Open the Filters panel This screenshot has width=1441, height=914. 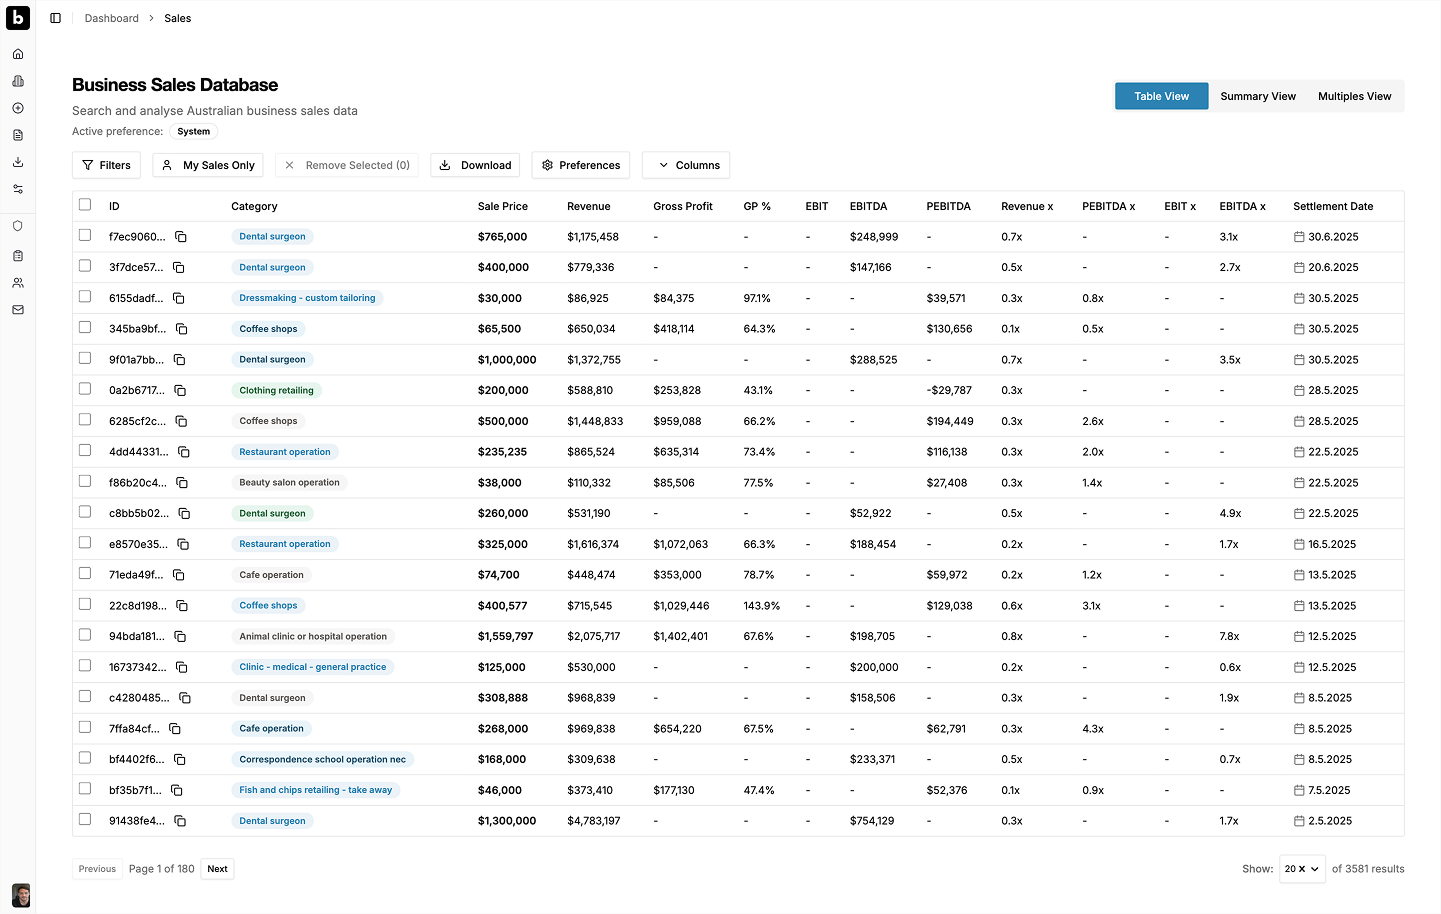pos(106,165)
